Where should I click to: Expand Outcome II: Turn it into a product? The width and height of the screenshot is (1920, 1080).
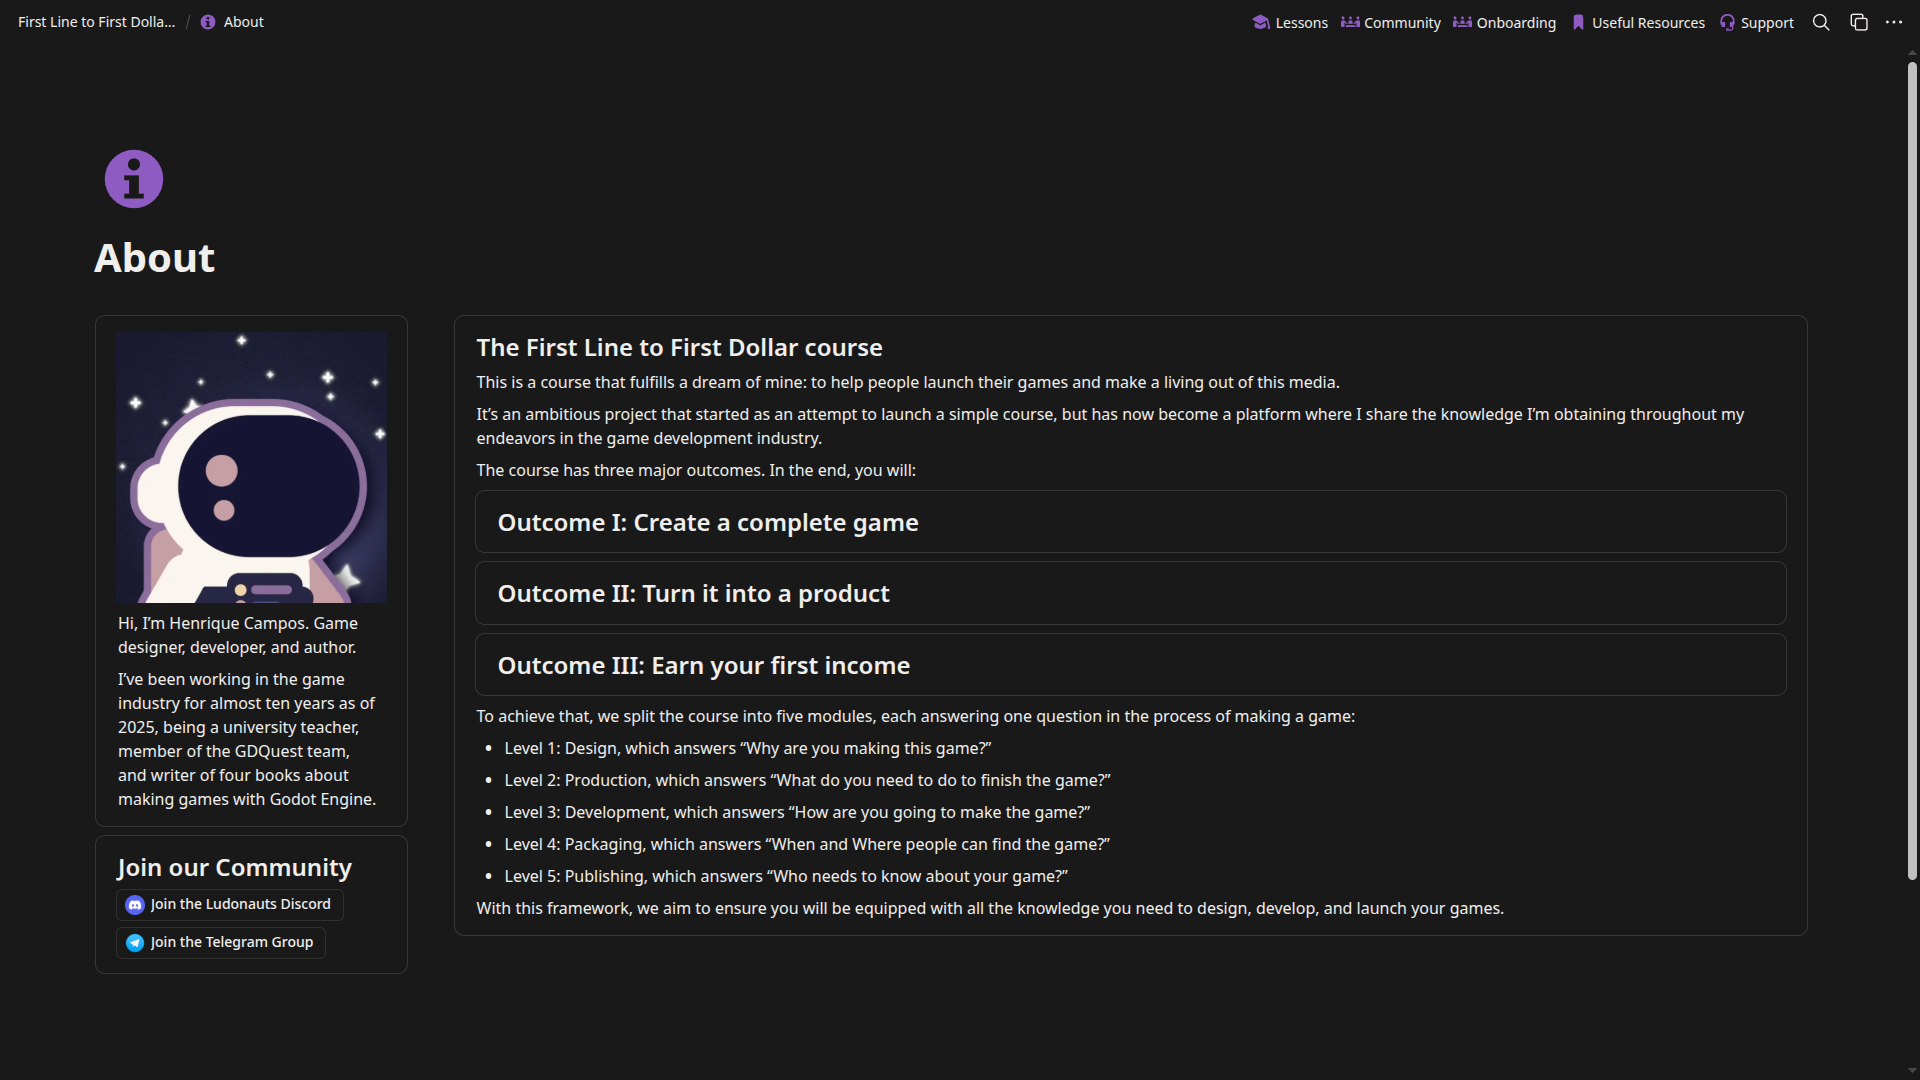click(x=1131, y=593)
